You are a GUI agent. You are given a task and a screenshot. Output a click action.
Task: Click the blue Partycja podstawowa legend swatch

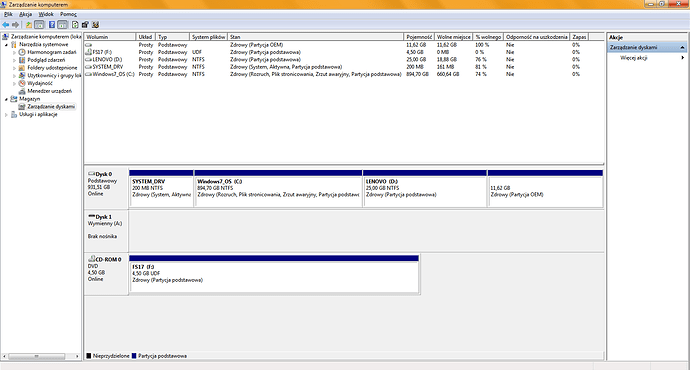(134, 355)
